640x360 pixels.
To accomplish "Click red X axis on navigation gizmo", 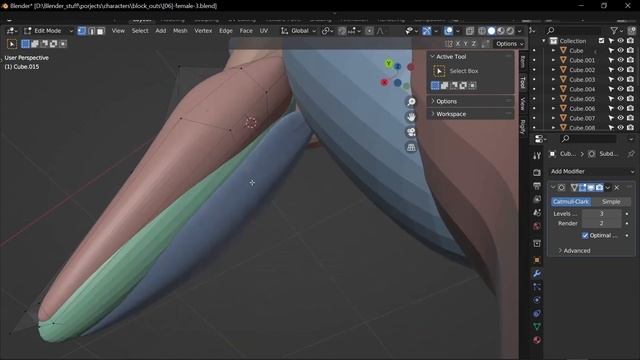I will click(384, 82).
